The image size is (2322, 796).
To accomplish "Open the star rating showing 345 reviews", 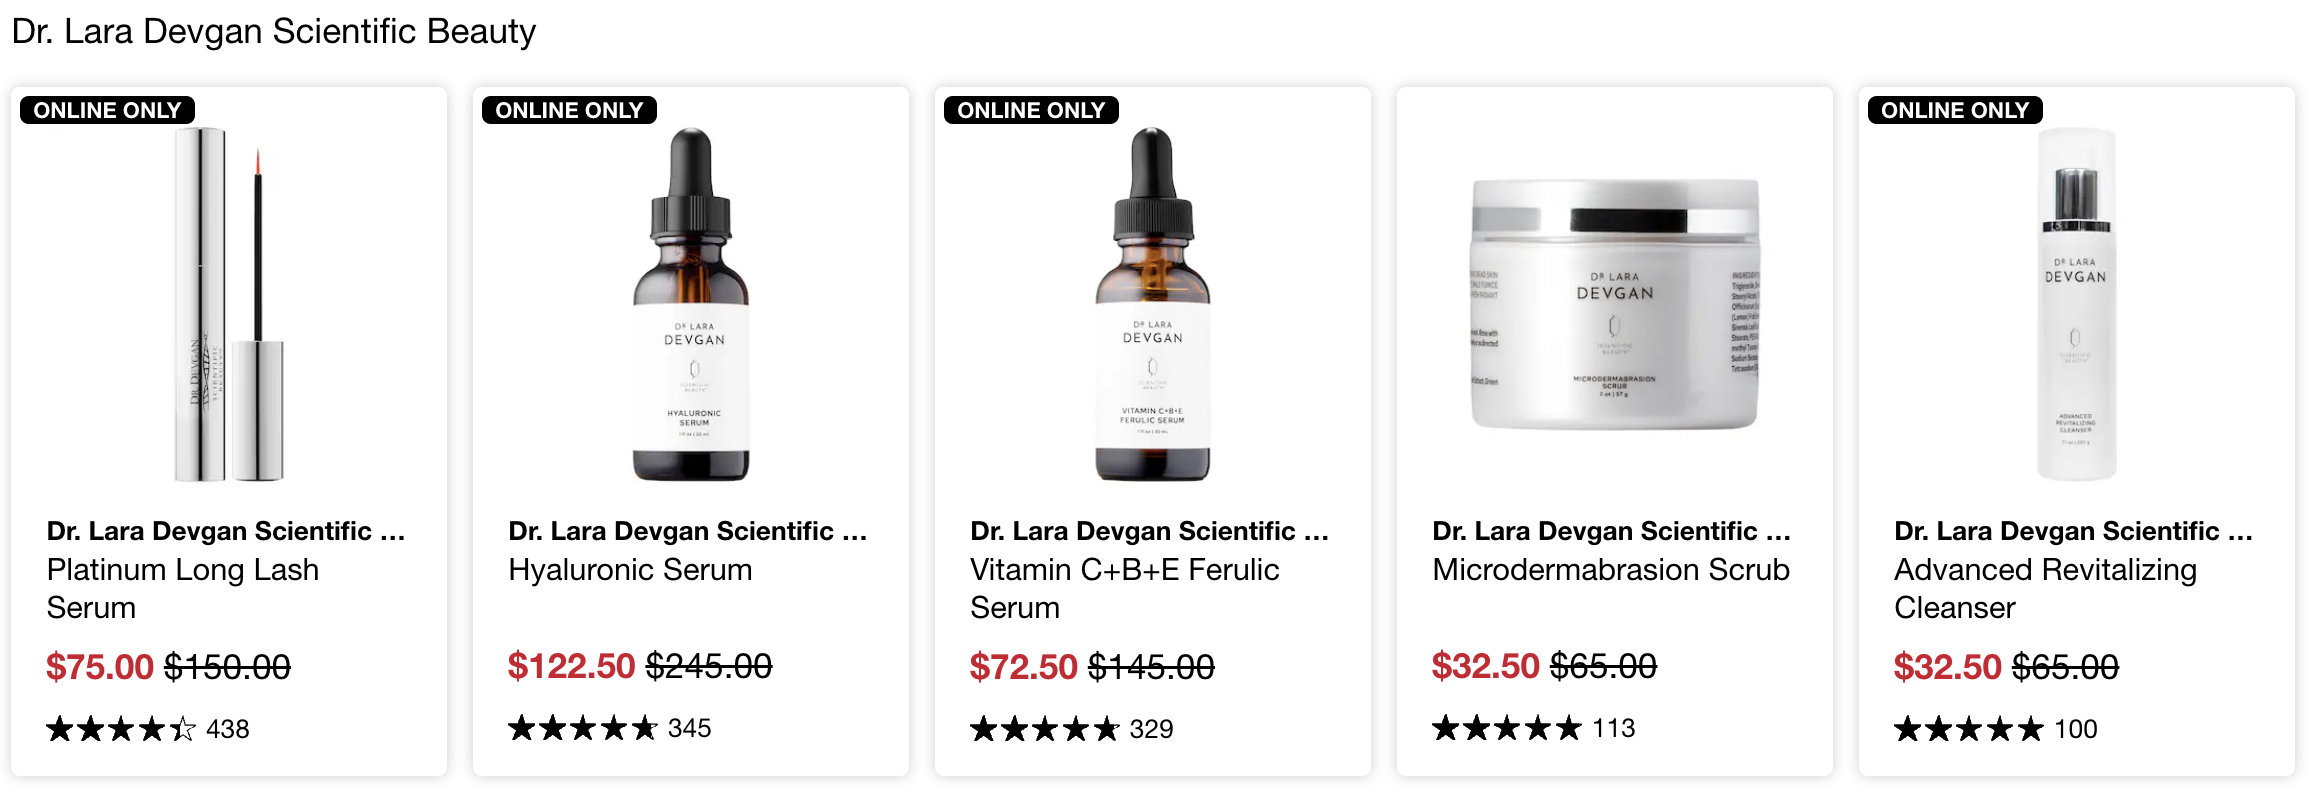I will click(583, 728).
